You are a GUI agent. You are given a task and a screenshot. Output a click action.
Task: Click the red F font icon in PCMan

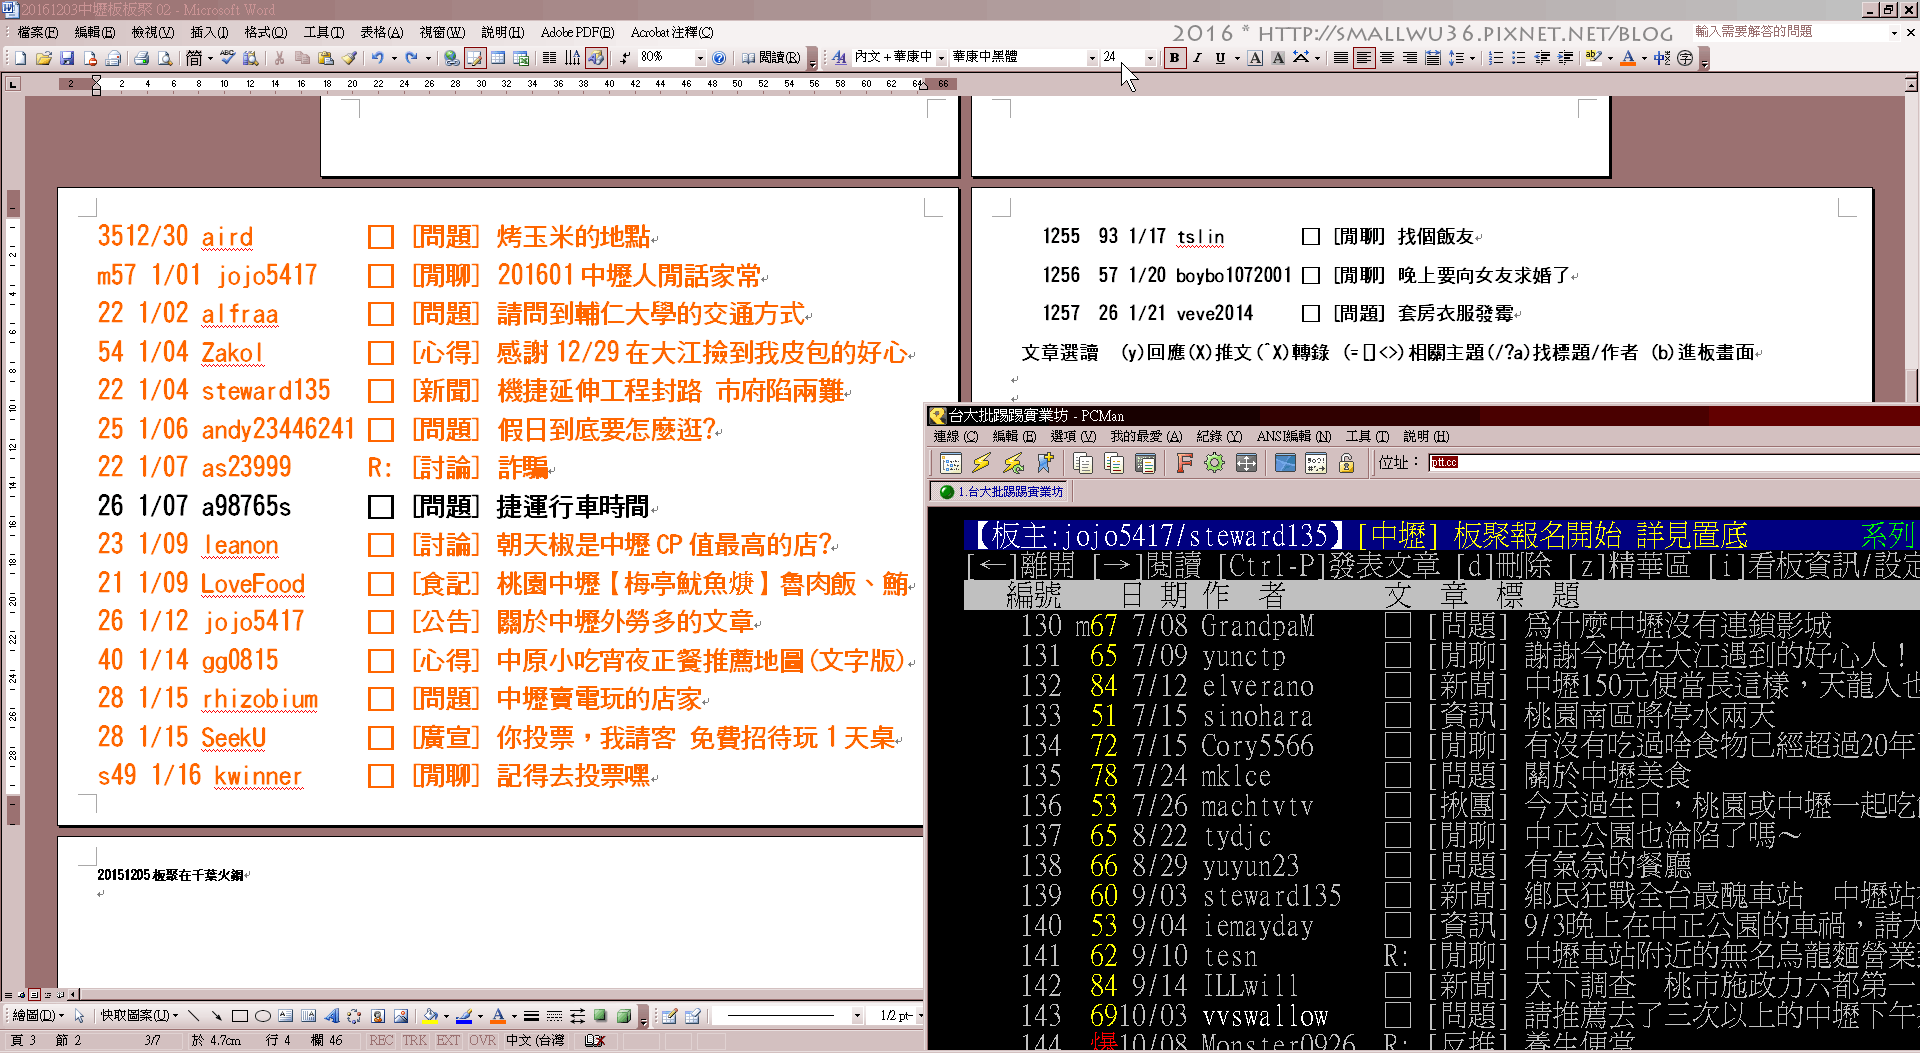(1184, 463)
